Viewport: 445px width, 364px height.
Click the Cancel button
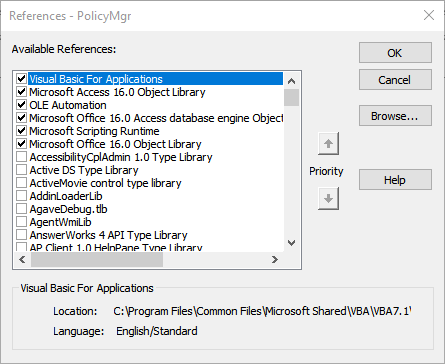click(x=395, y=80)
